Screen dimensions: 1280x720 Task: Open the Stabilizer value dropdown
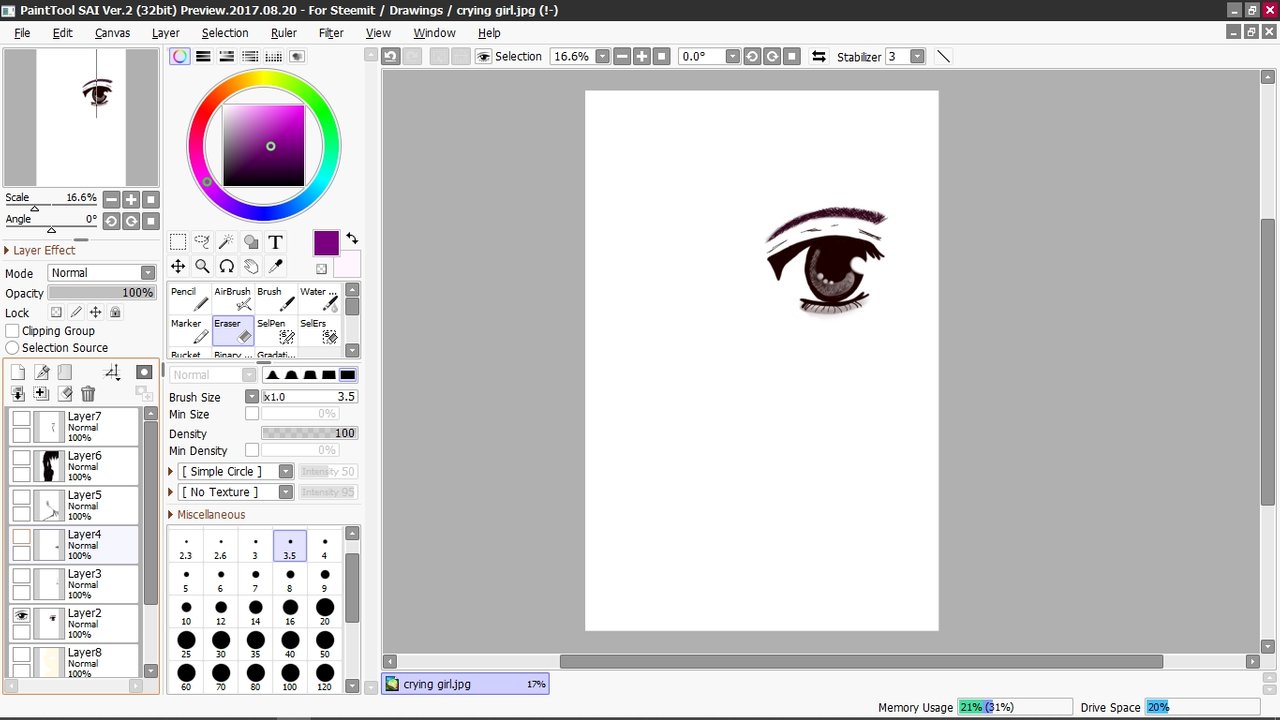pyautogui.click(x=917, y=57)
